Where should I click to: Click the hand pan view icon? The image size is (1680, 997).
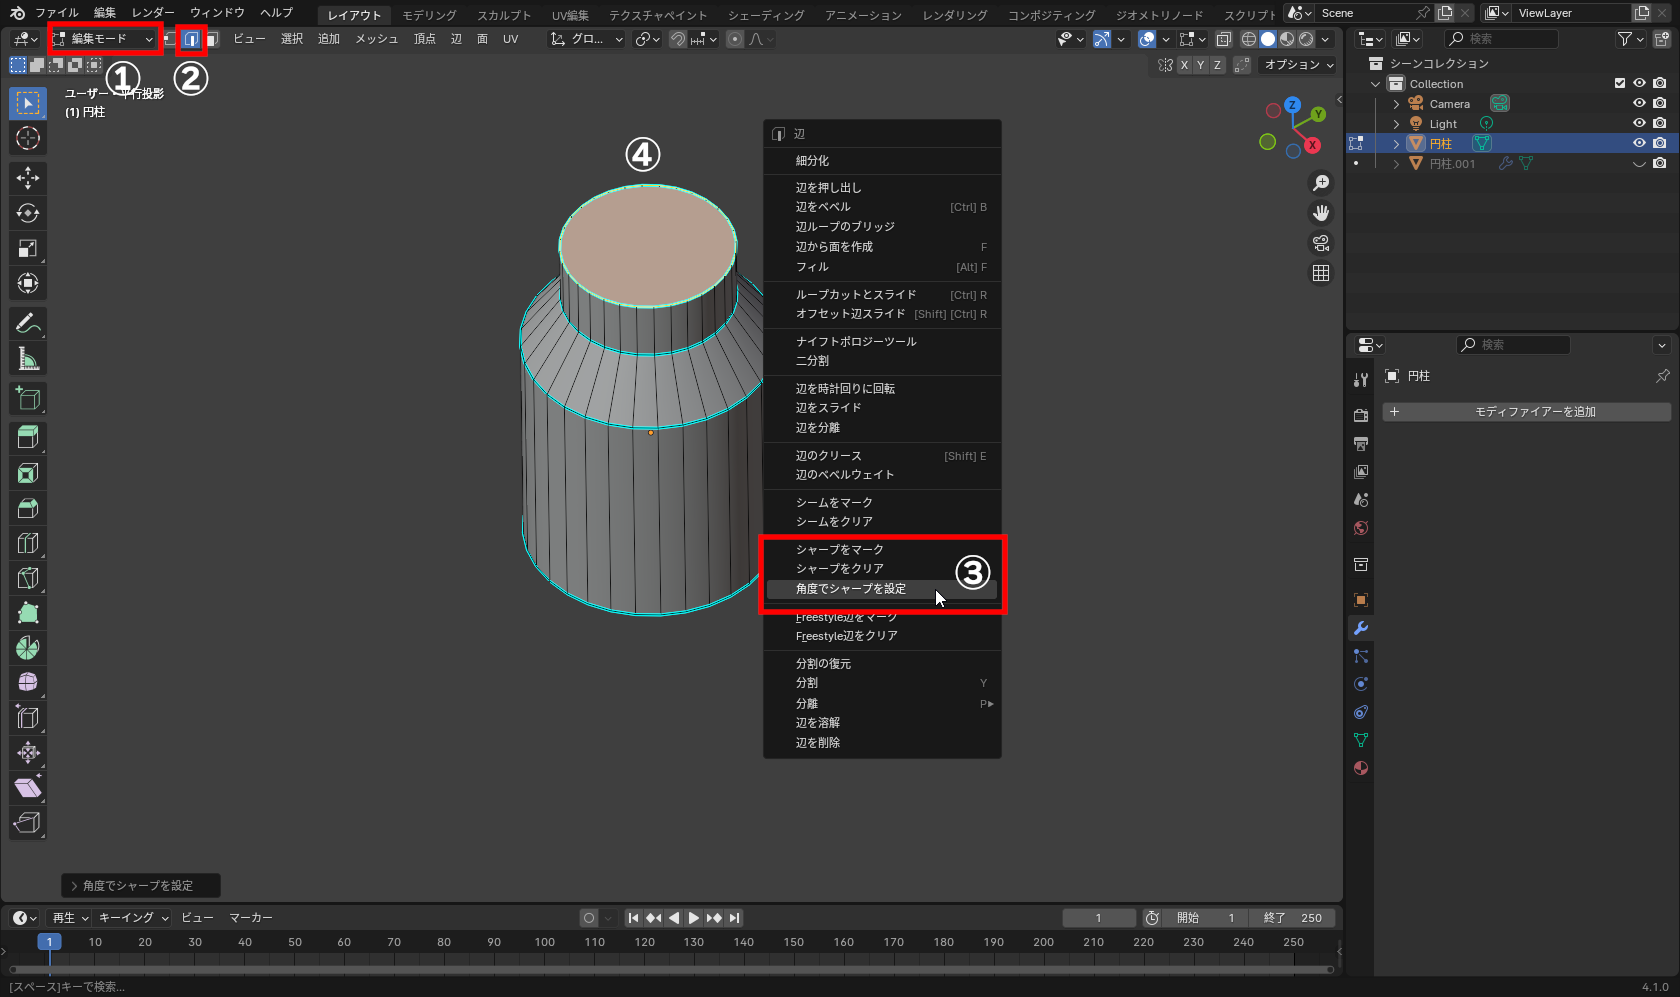[x=1321, y=213]
